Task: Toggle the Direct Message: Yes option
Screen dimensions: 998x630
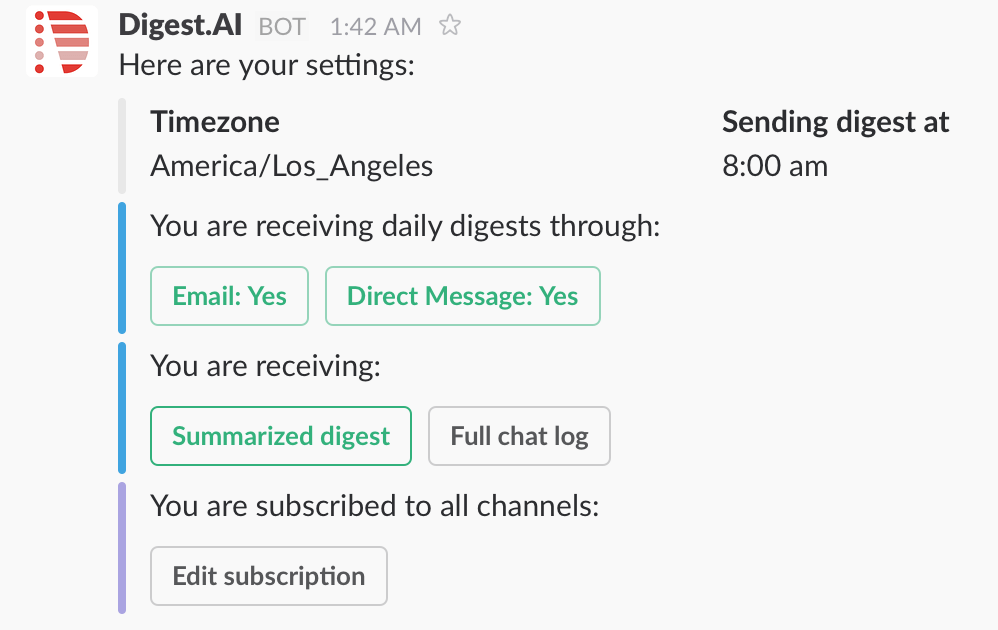Action: [463, 296]
